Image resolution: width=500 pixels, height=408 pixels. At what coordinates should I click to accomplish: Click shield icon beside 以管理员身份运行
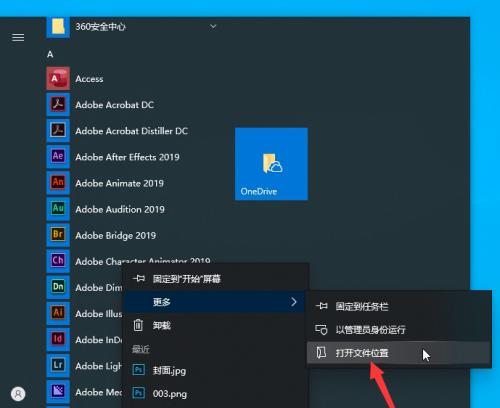coord(322,330)
